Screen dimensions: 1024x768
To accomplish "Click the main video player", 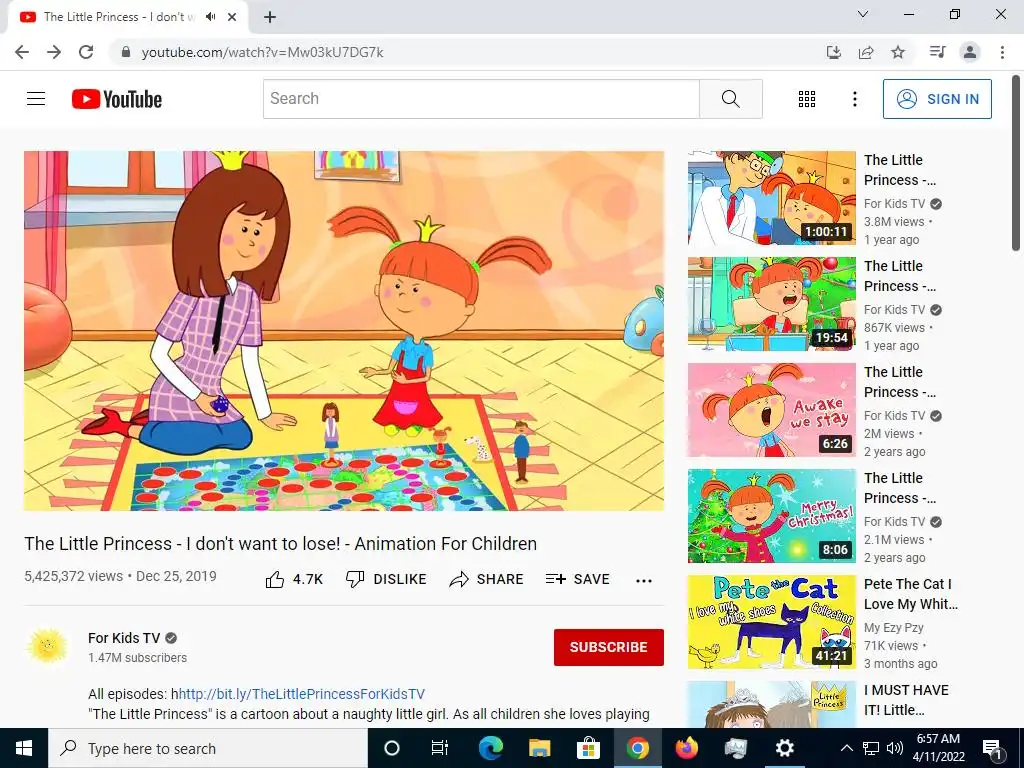I will (x=344, y=330).
